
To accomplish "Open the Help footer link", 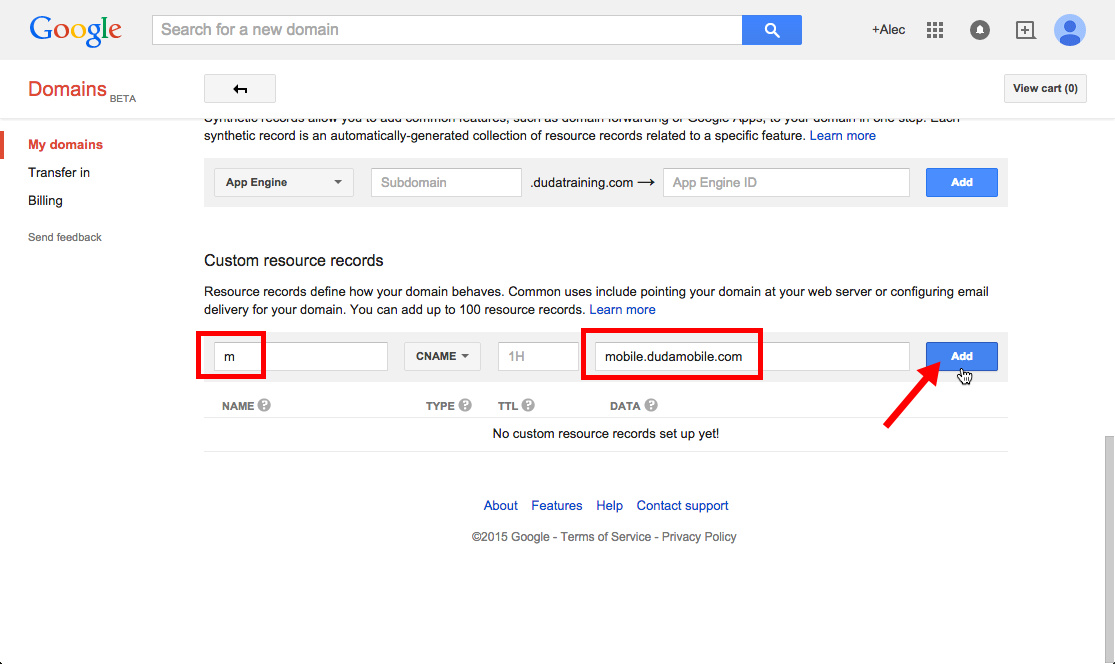I will (609, 505).
